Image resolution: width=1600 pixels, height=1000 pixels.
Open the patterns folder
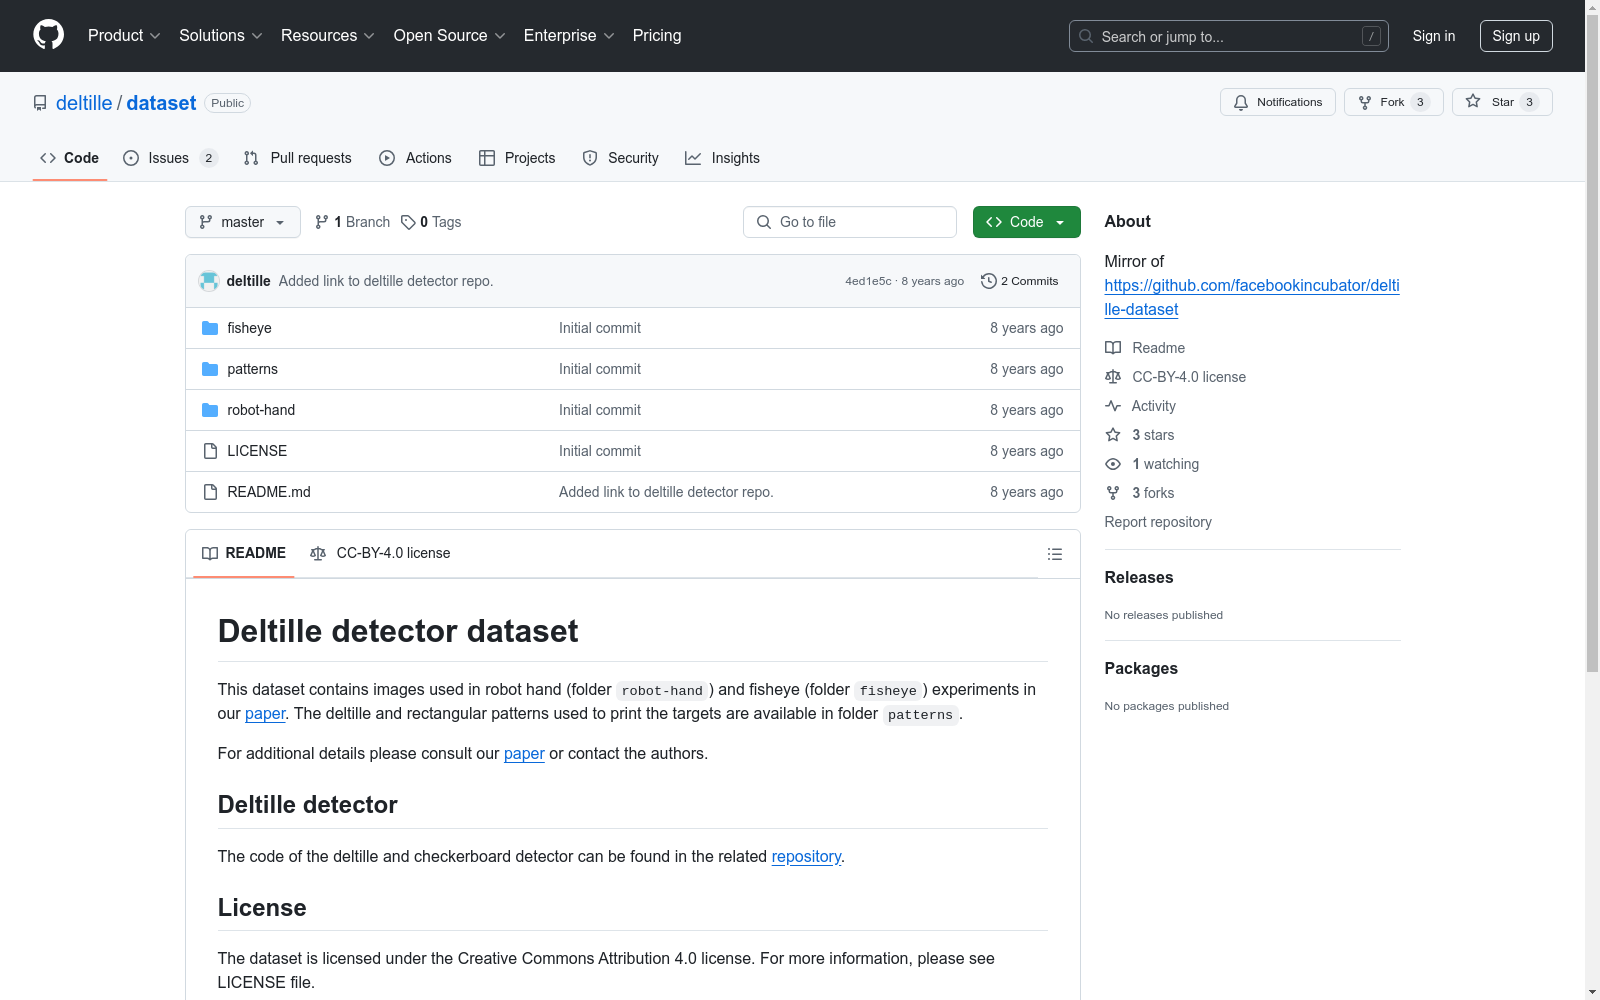[x=252, y=369]
